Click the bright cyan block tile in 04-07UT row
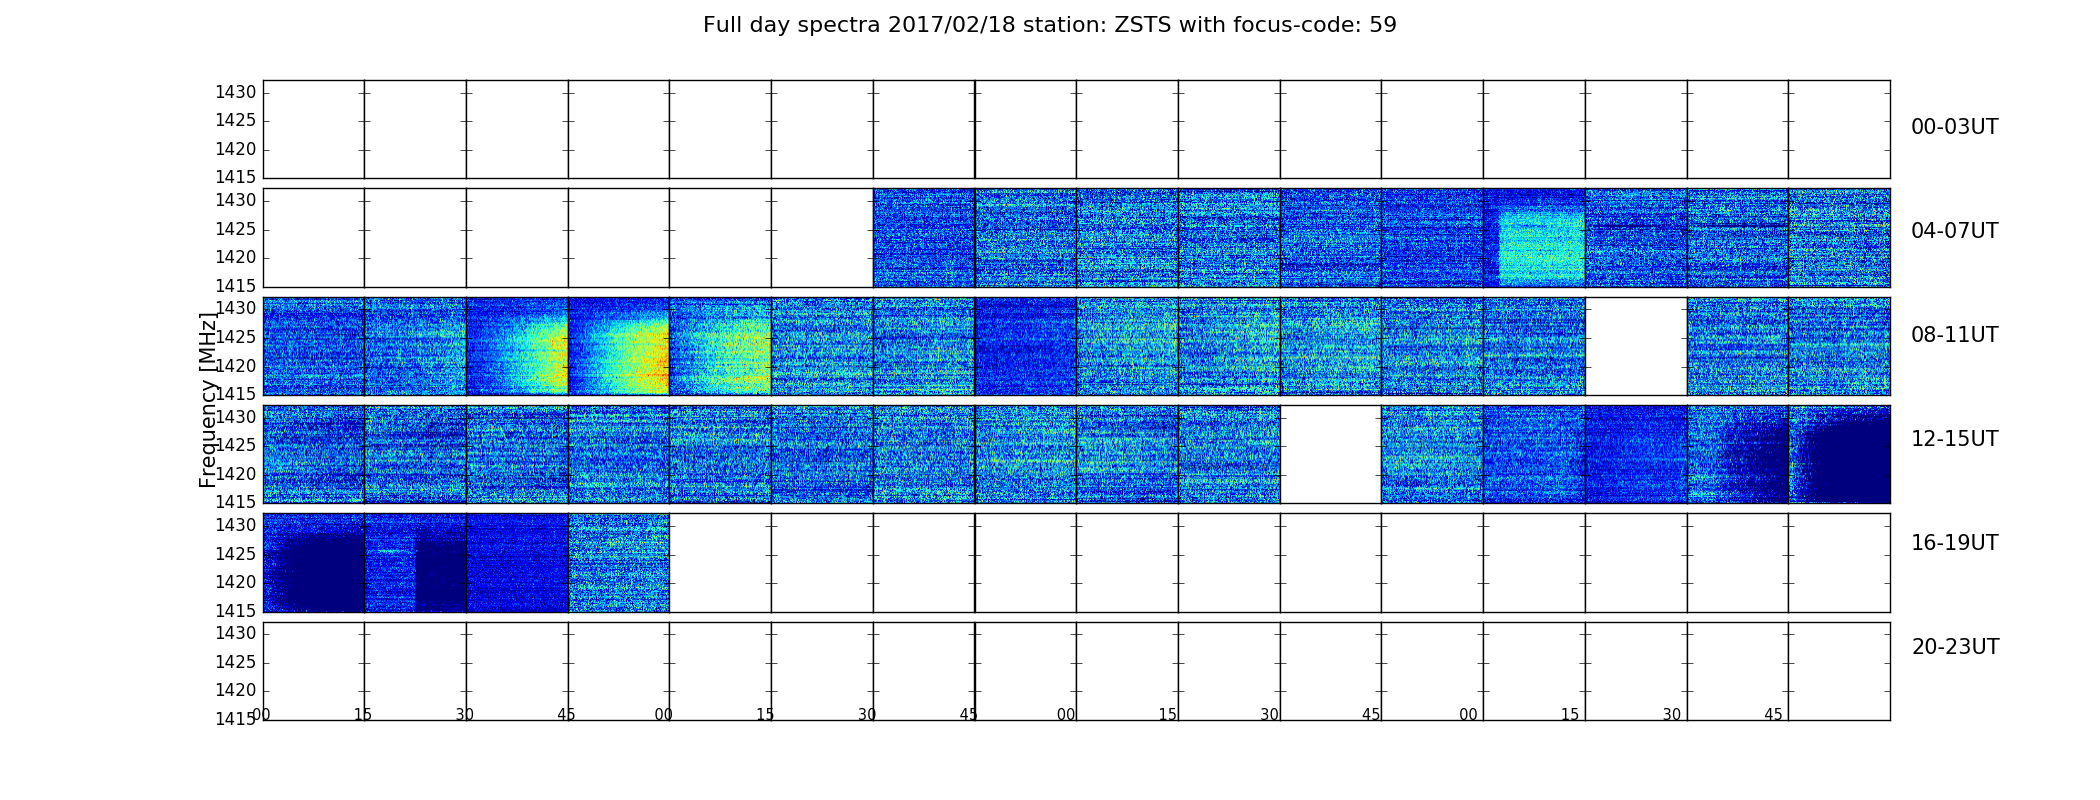 1534,238
